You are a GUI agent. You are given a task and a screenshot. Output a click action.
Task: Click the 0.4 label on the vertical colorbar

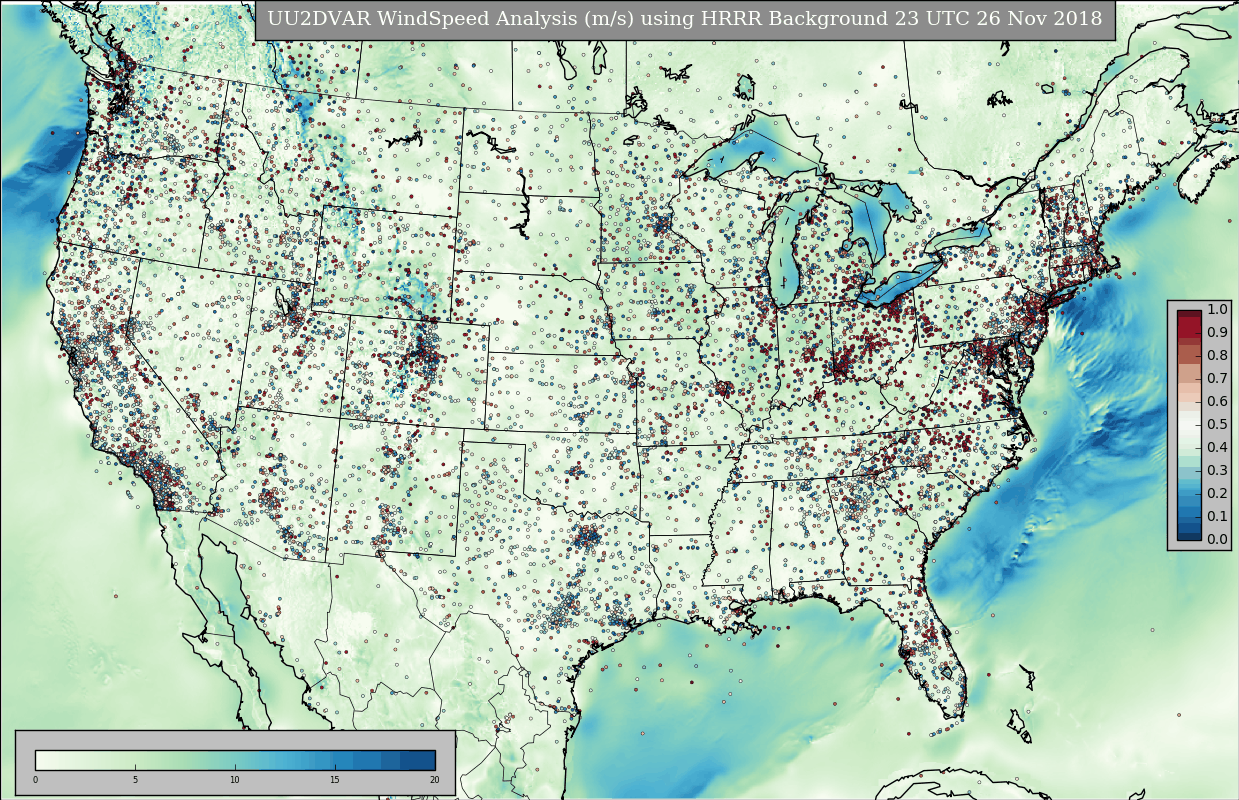tap(1217, 448)
